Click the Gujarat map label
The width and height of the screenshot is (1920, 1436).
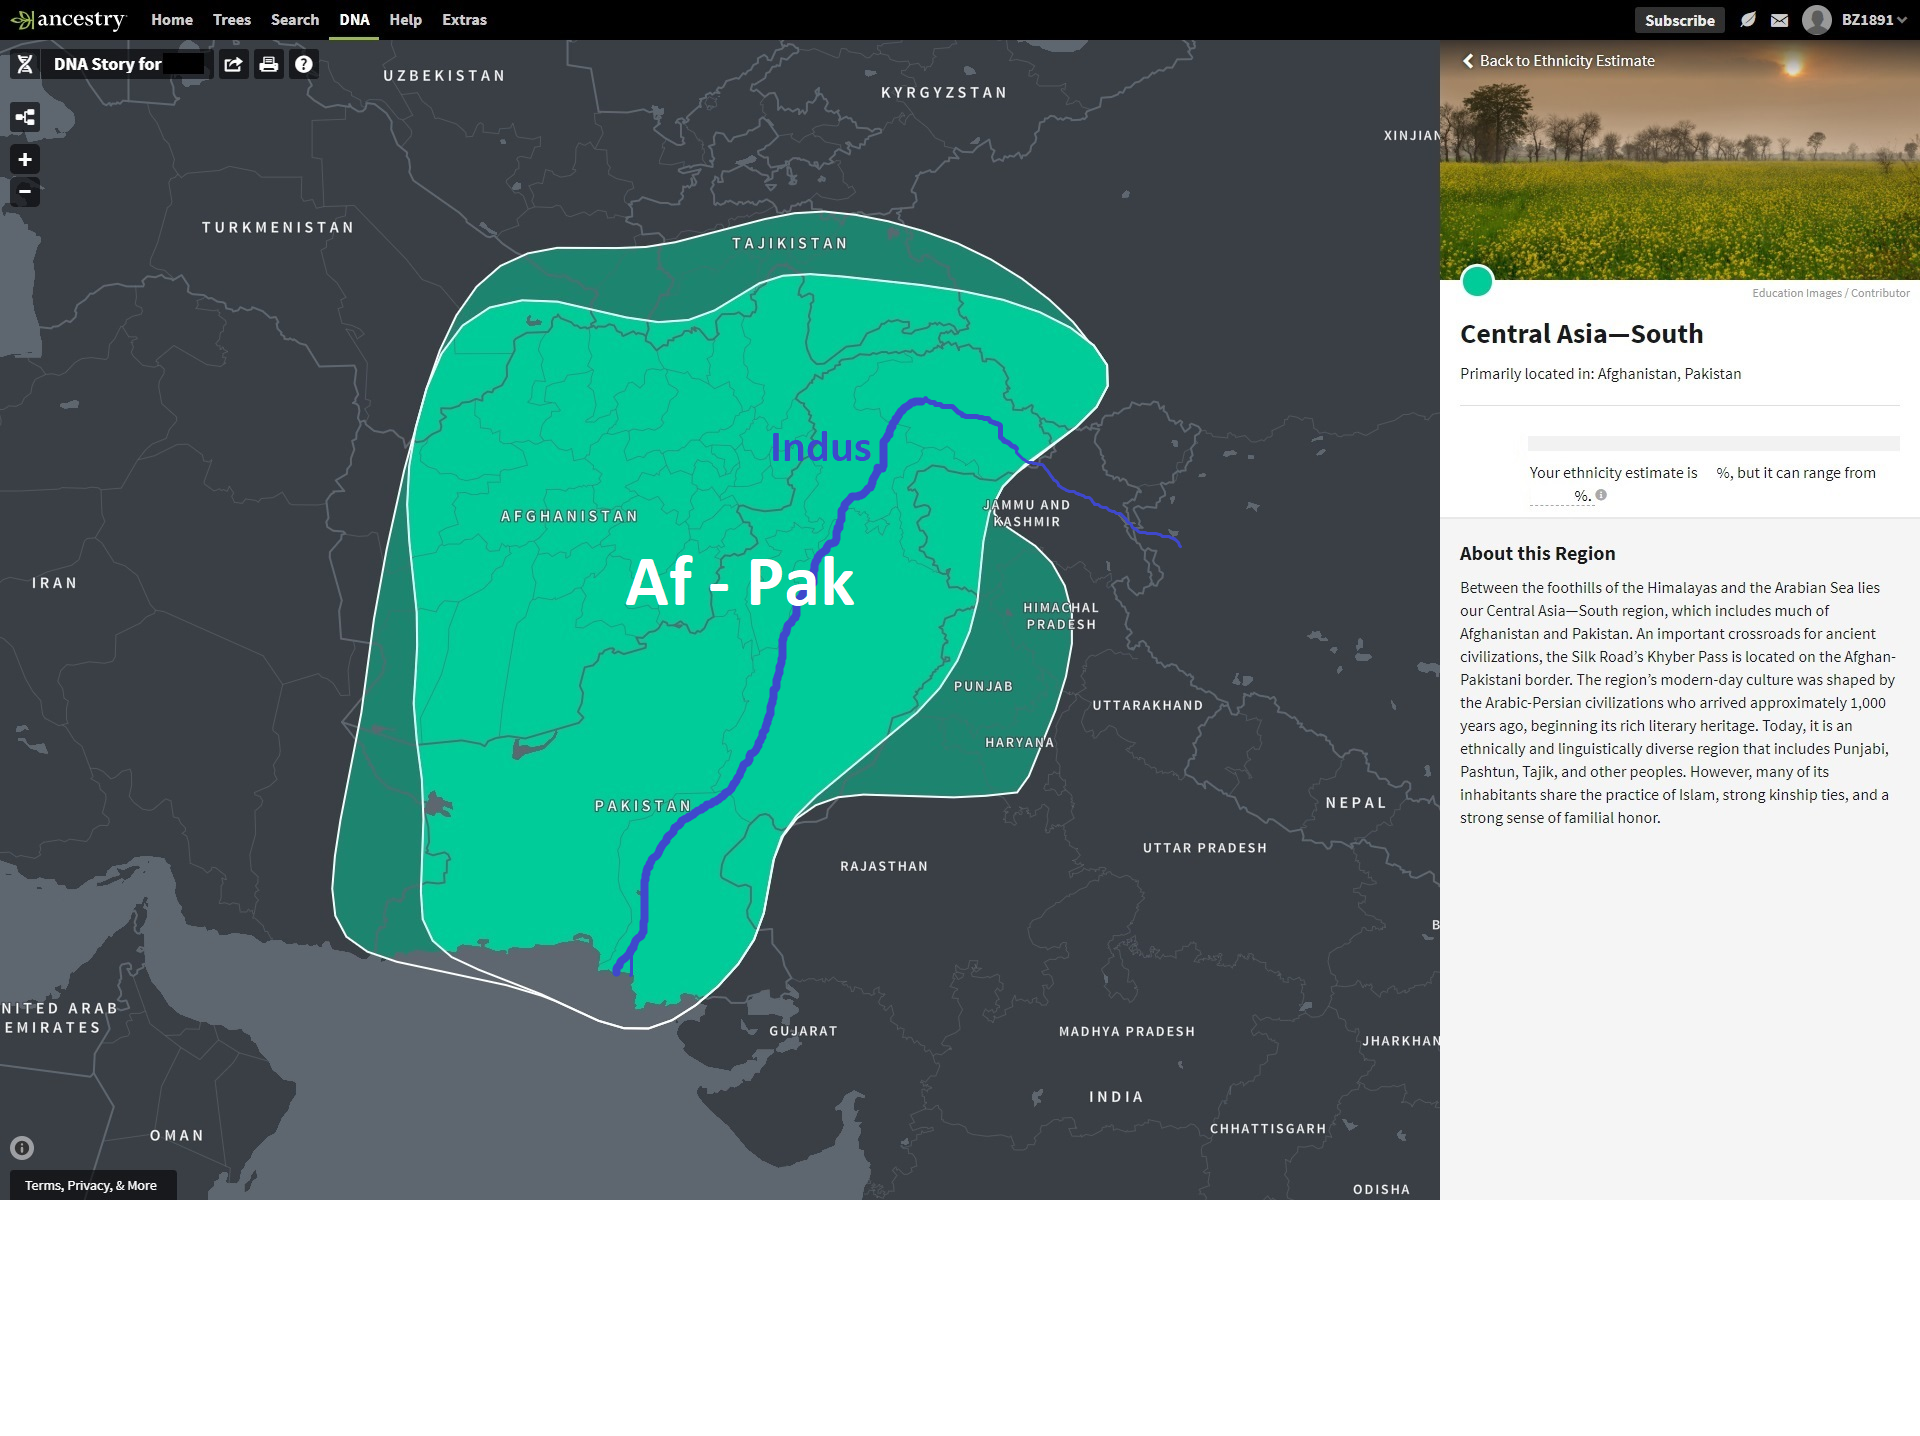803,1031
